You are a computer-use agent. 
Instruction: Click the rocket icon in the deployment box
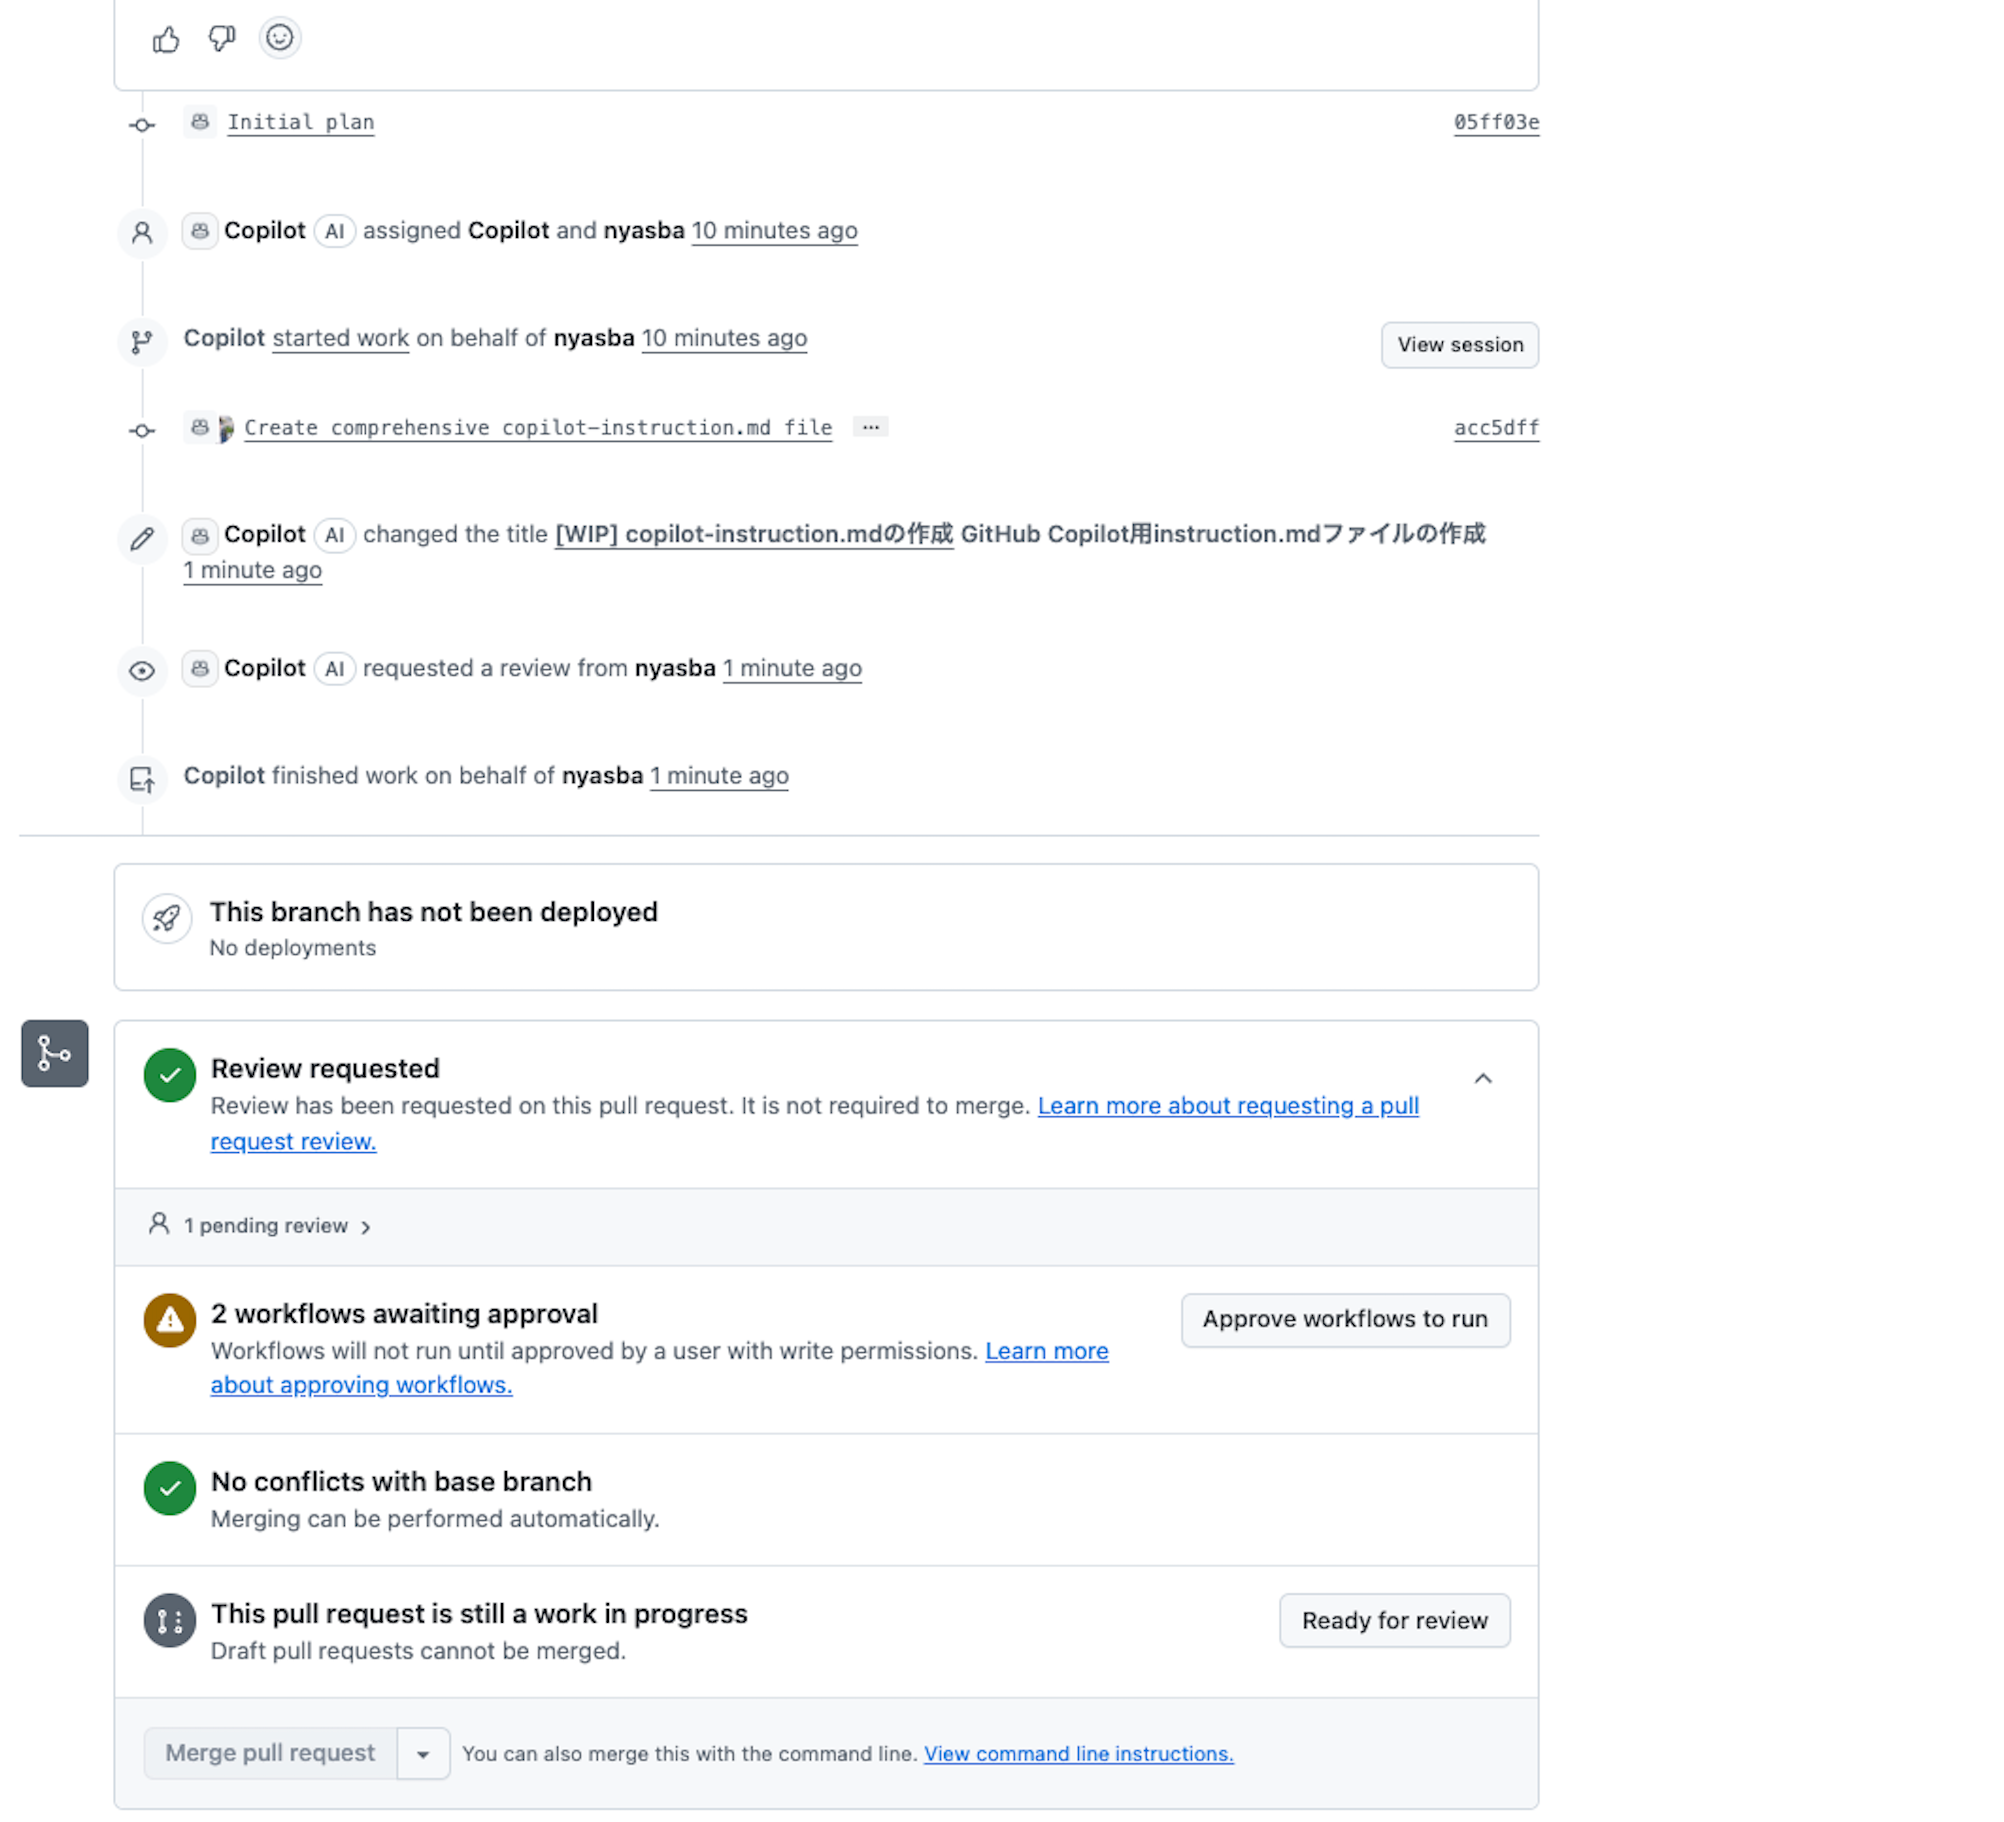168,918
